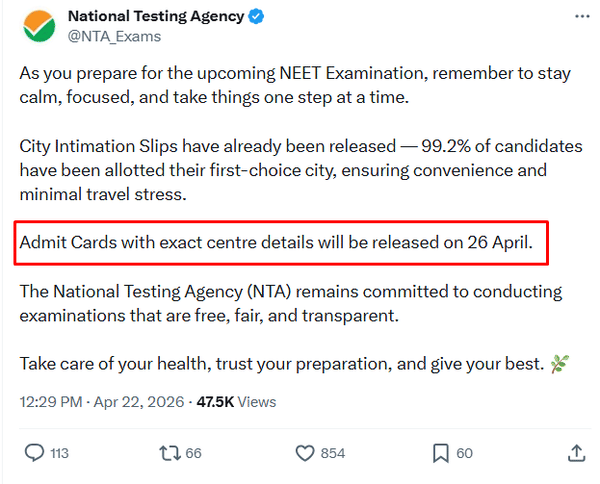
Task: Bookmark the tweet using the bookmark icon
Action: (x=441, y=453)
